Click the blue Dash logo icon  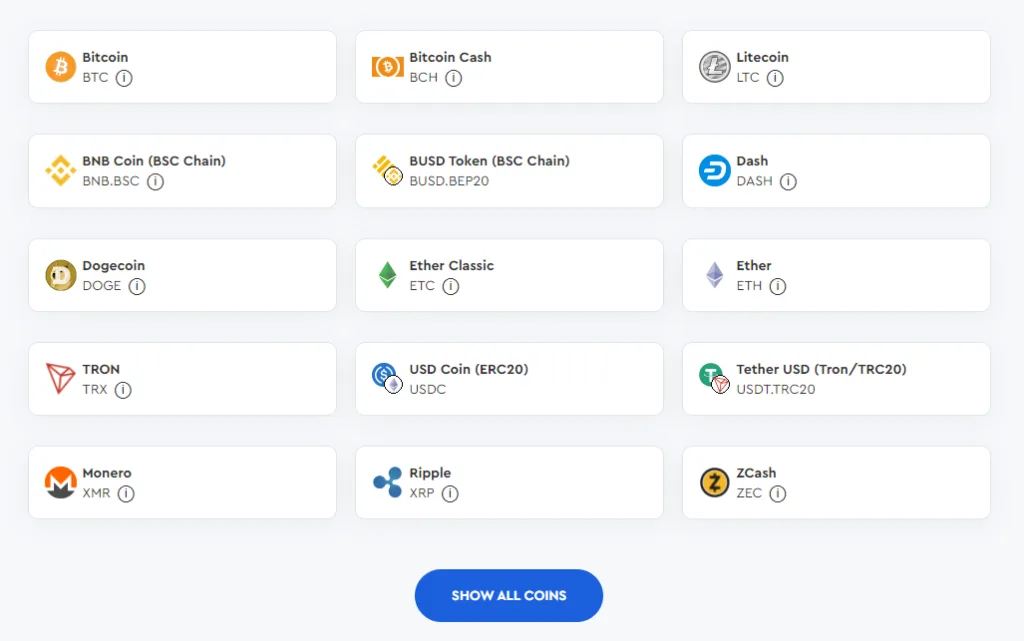pos(715,170)
